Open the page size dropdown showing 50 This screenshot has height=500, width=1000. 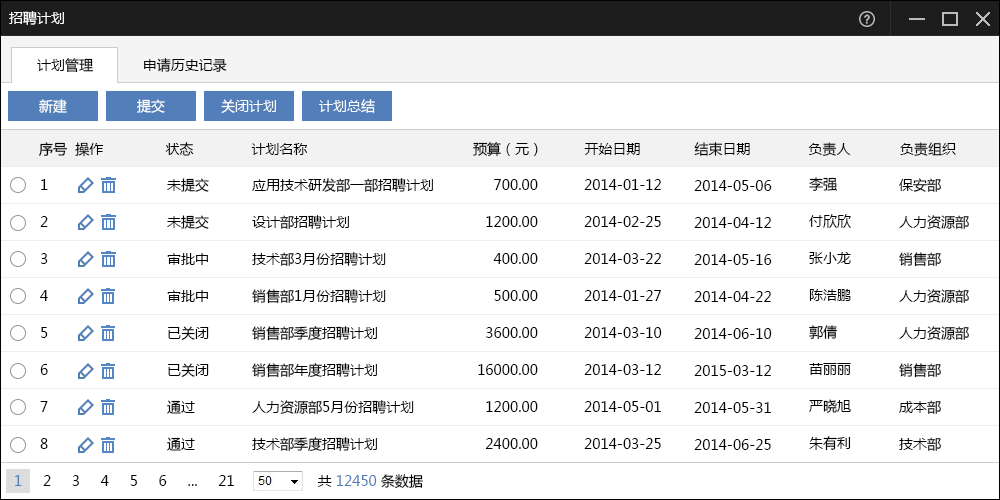(x=278, y=481)
